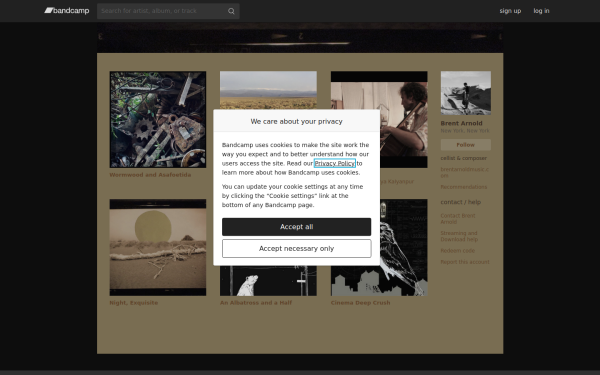The image size is (600, 375).
Task: Click An Albatross and a Half title
Action: click(x=256, y=303)
